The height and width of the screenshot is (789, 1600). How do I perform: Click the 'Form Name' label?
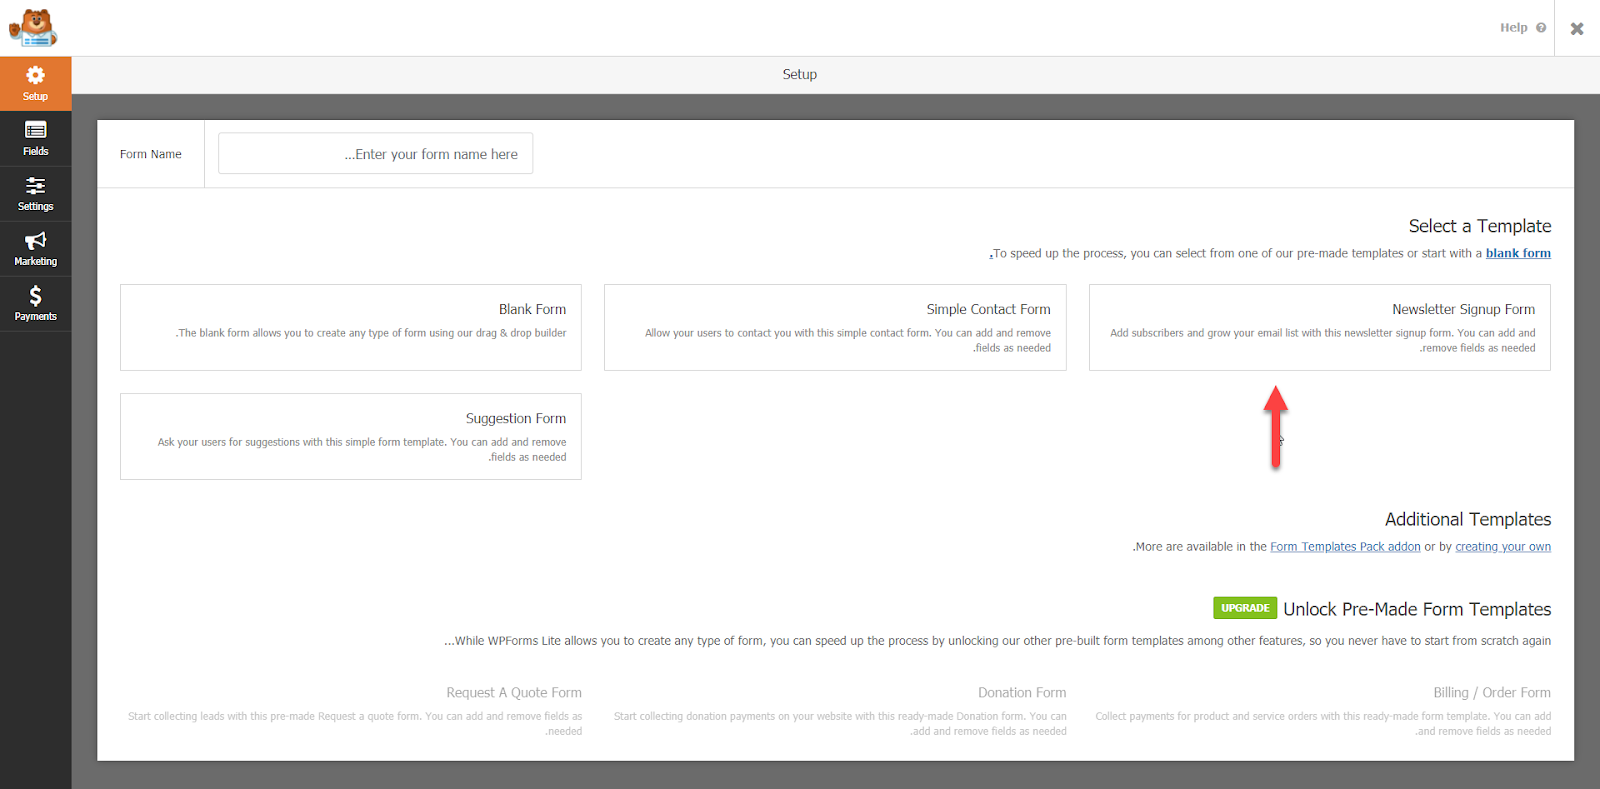(151, 154)
